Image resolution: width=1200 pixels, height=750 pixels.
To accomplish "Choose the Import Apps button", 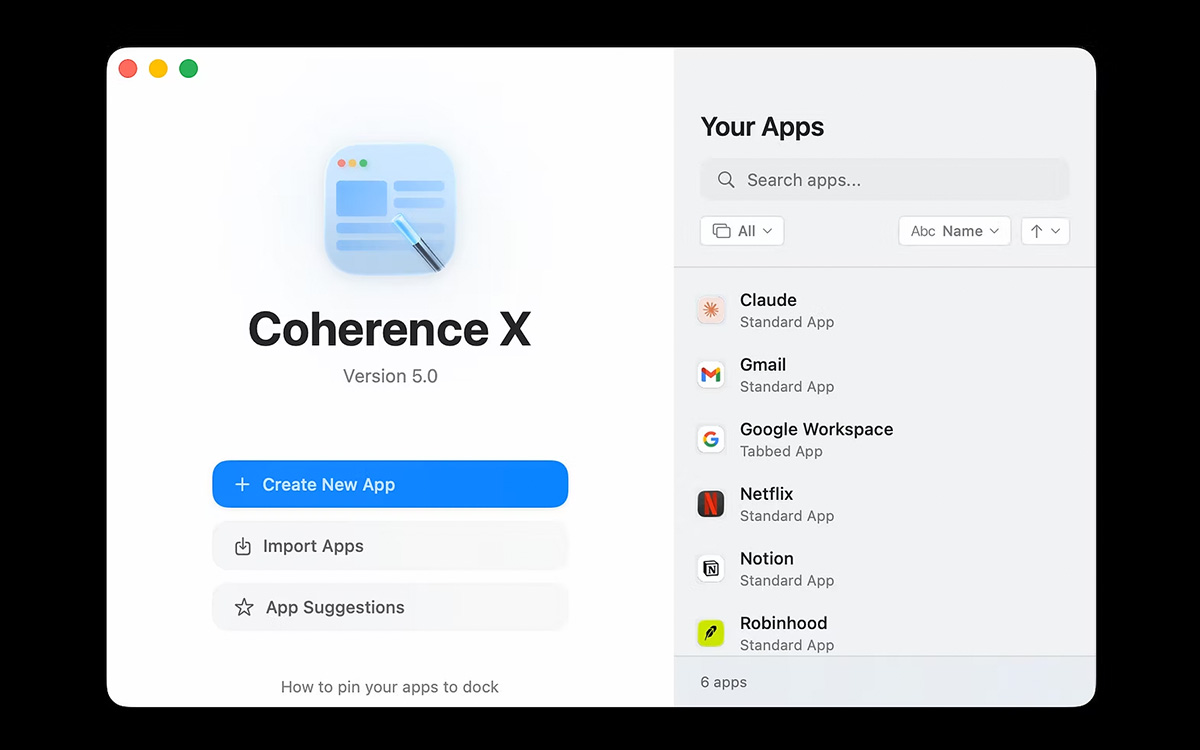I will click(x=390, y=546).
